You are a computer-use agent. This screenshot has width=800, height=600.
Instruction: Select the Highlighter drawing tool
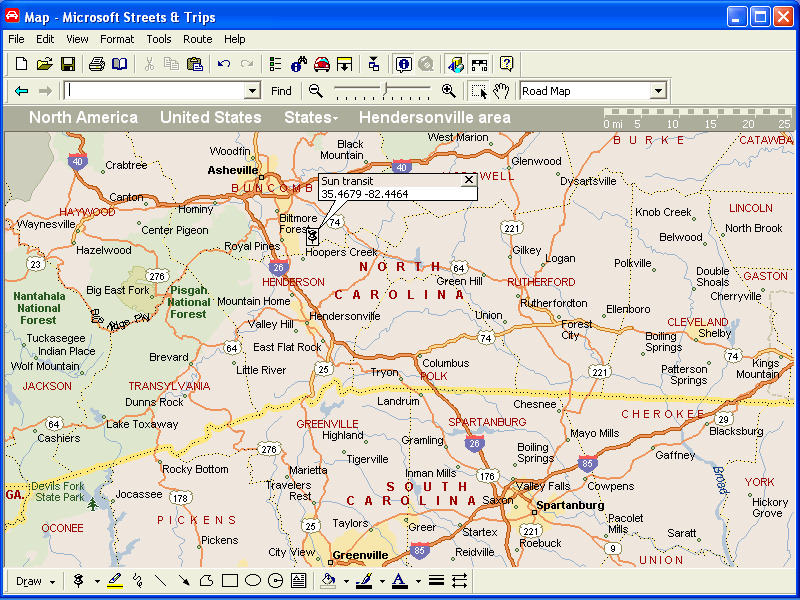(x=115, y=580)
